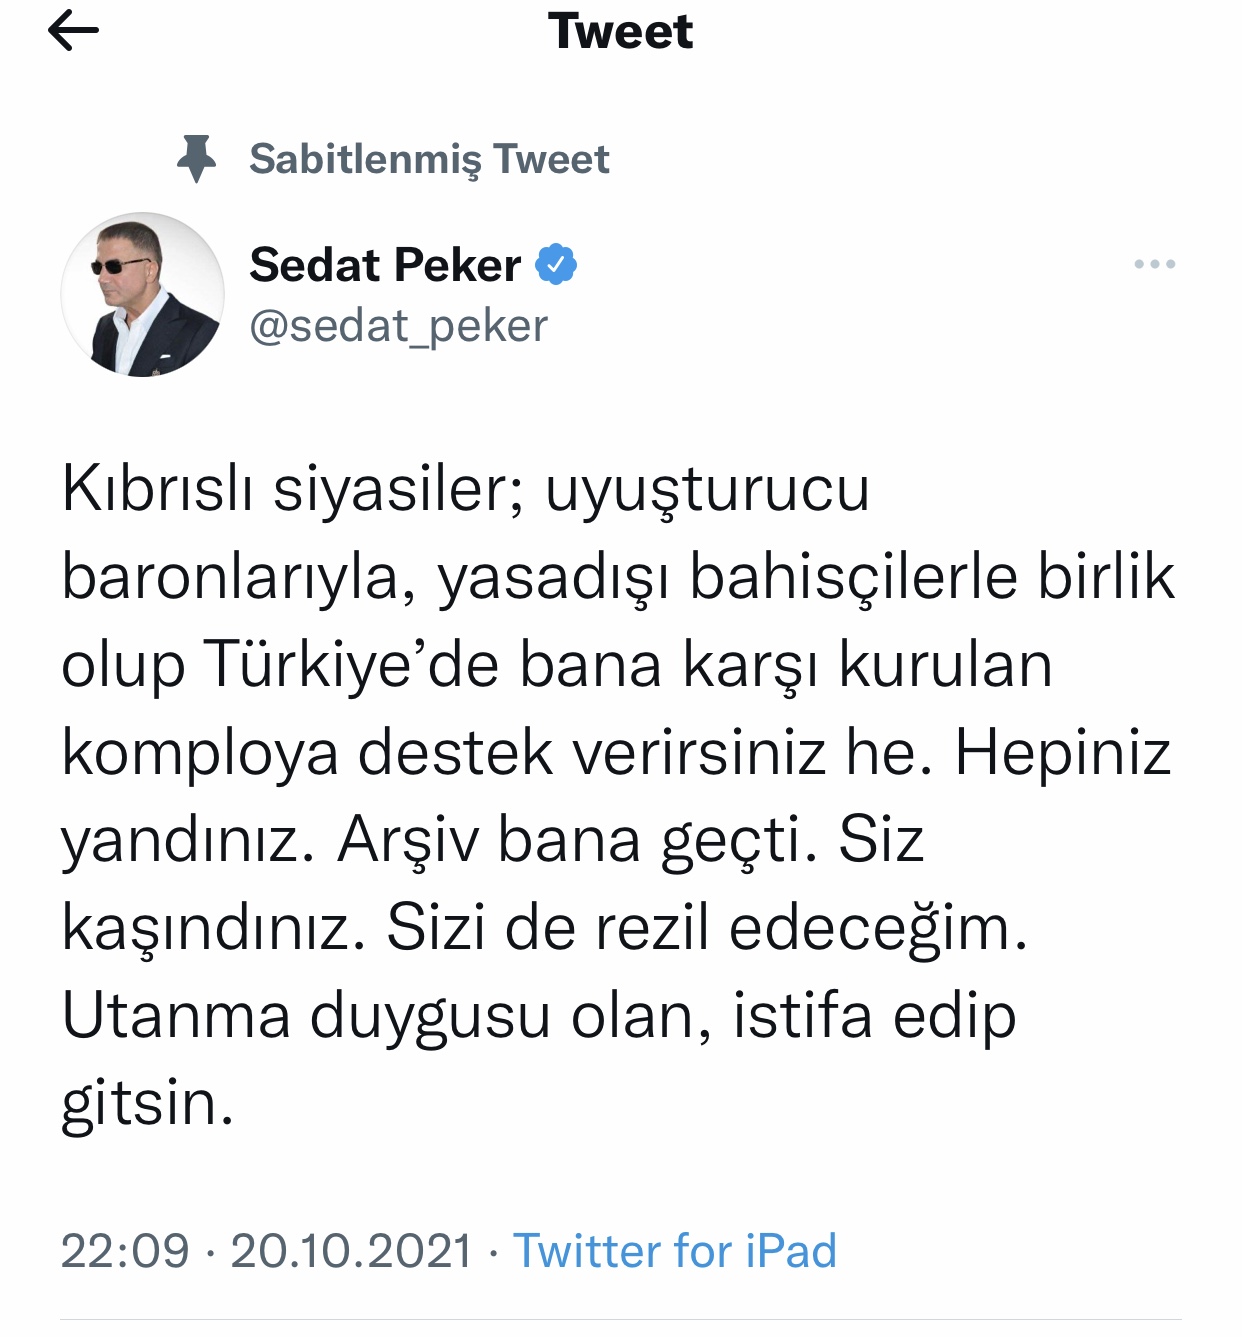Viewport: 1242px width, 1337px height.
Task: Open the three-dot more options menu
Action: pos(1154,265)
